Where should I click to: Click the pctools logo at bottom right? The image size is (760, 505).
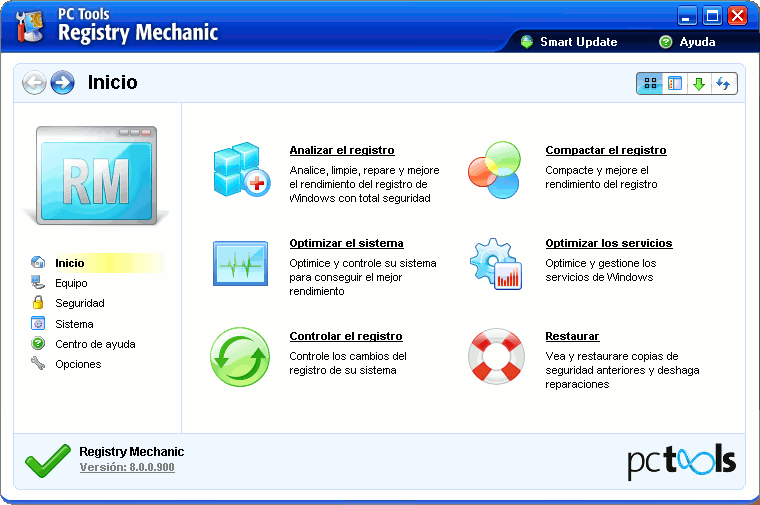[681, 461]
